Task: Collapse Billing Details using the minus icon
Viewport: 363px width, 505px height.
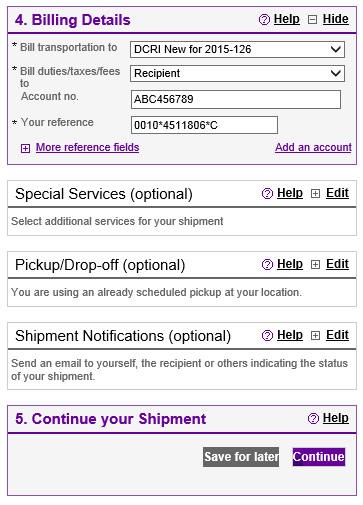Action: (312, 20)
